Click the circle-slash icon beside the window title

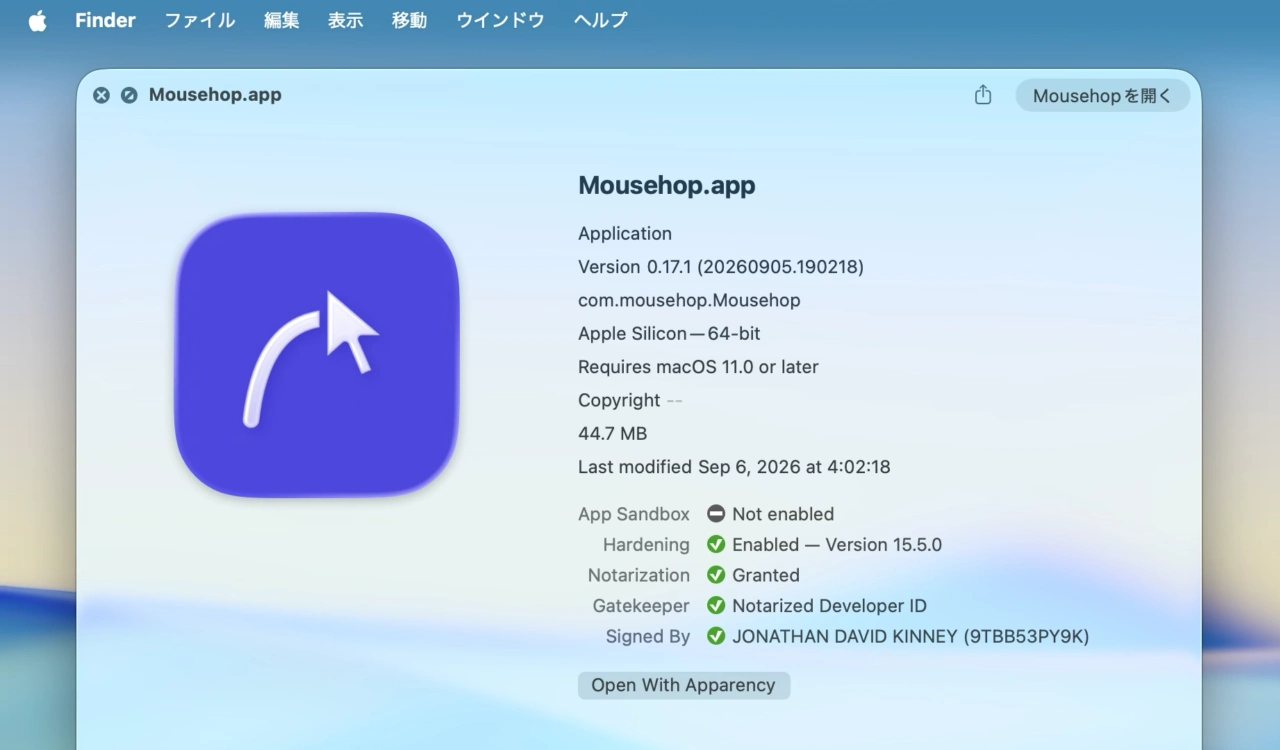[129, 95]
